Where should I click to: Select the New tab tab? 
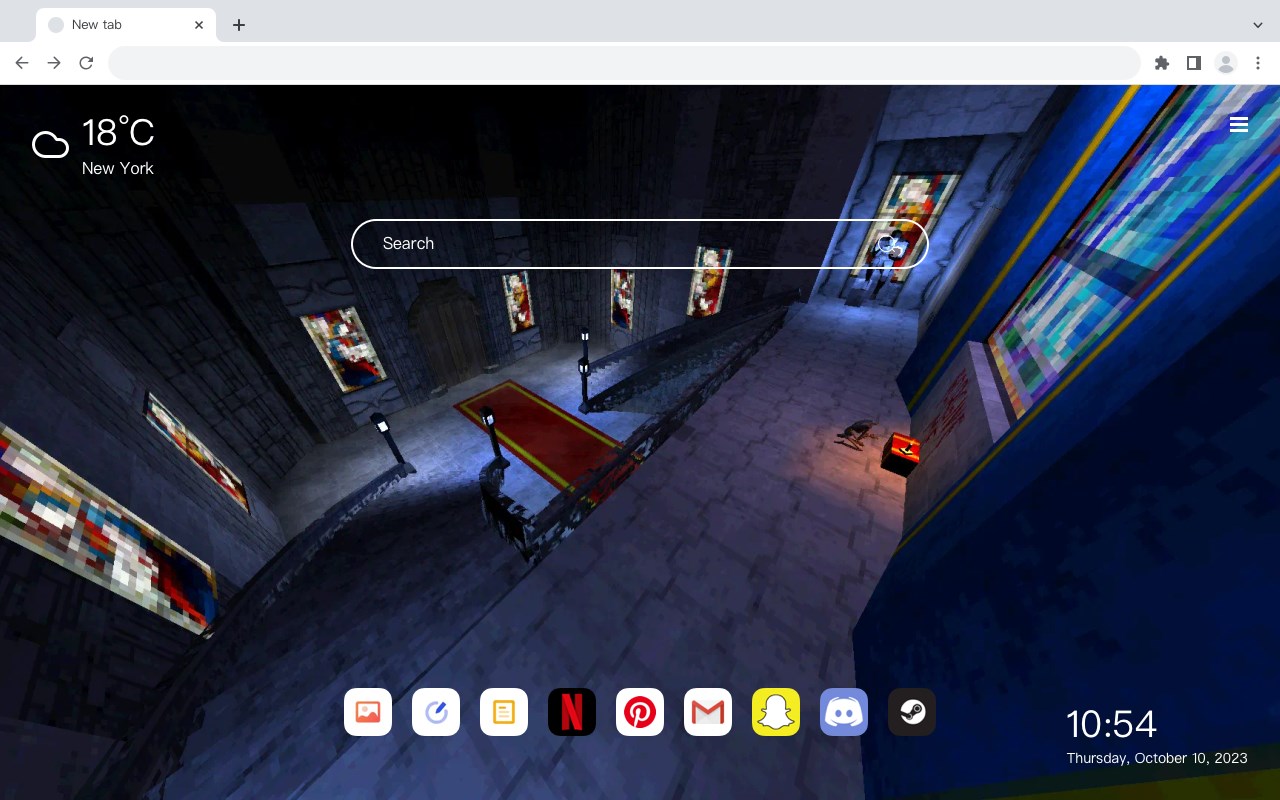click(126, 25)
